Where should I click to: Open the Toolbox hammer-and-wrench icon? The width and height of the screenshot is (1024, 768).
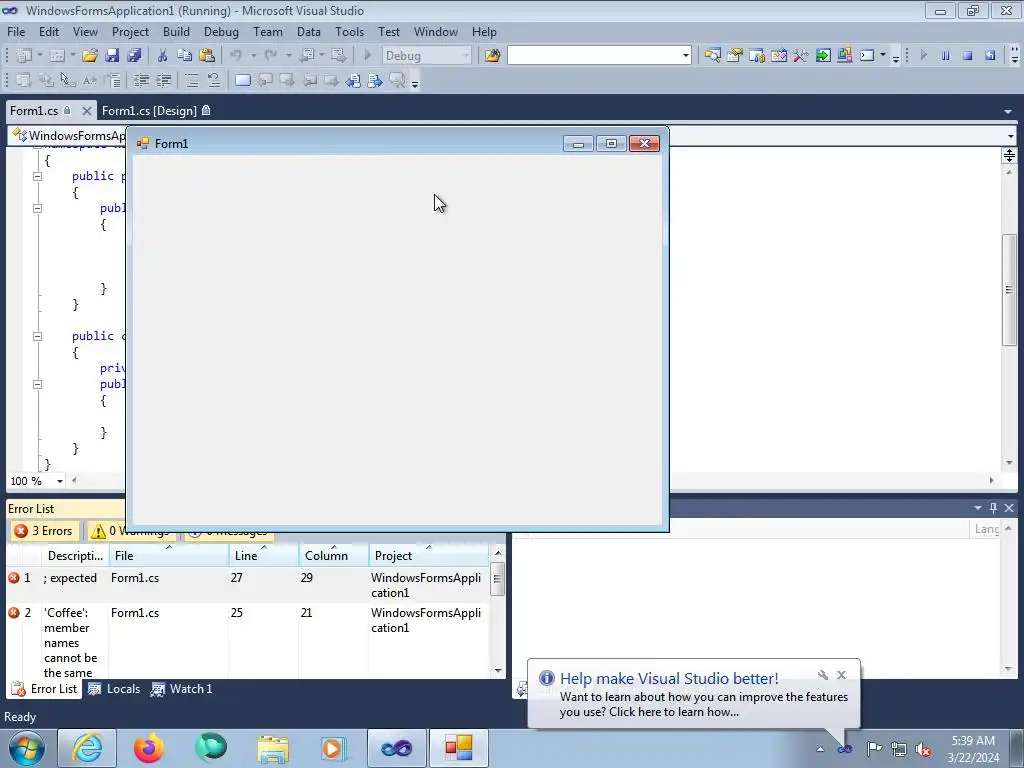pyautogui.click(x=801, y=56)
